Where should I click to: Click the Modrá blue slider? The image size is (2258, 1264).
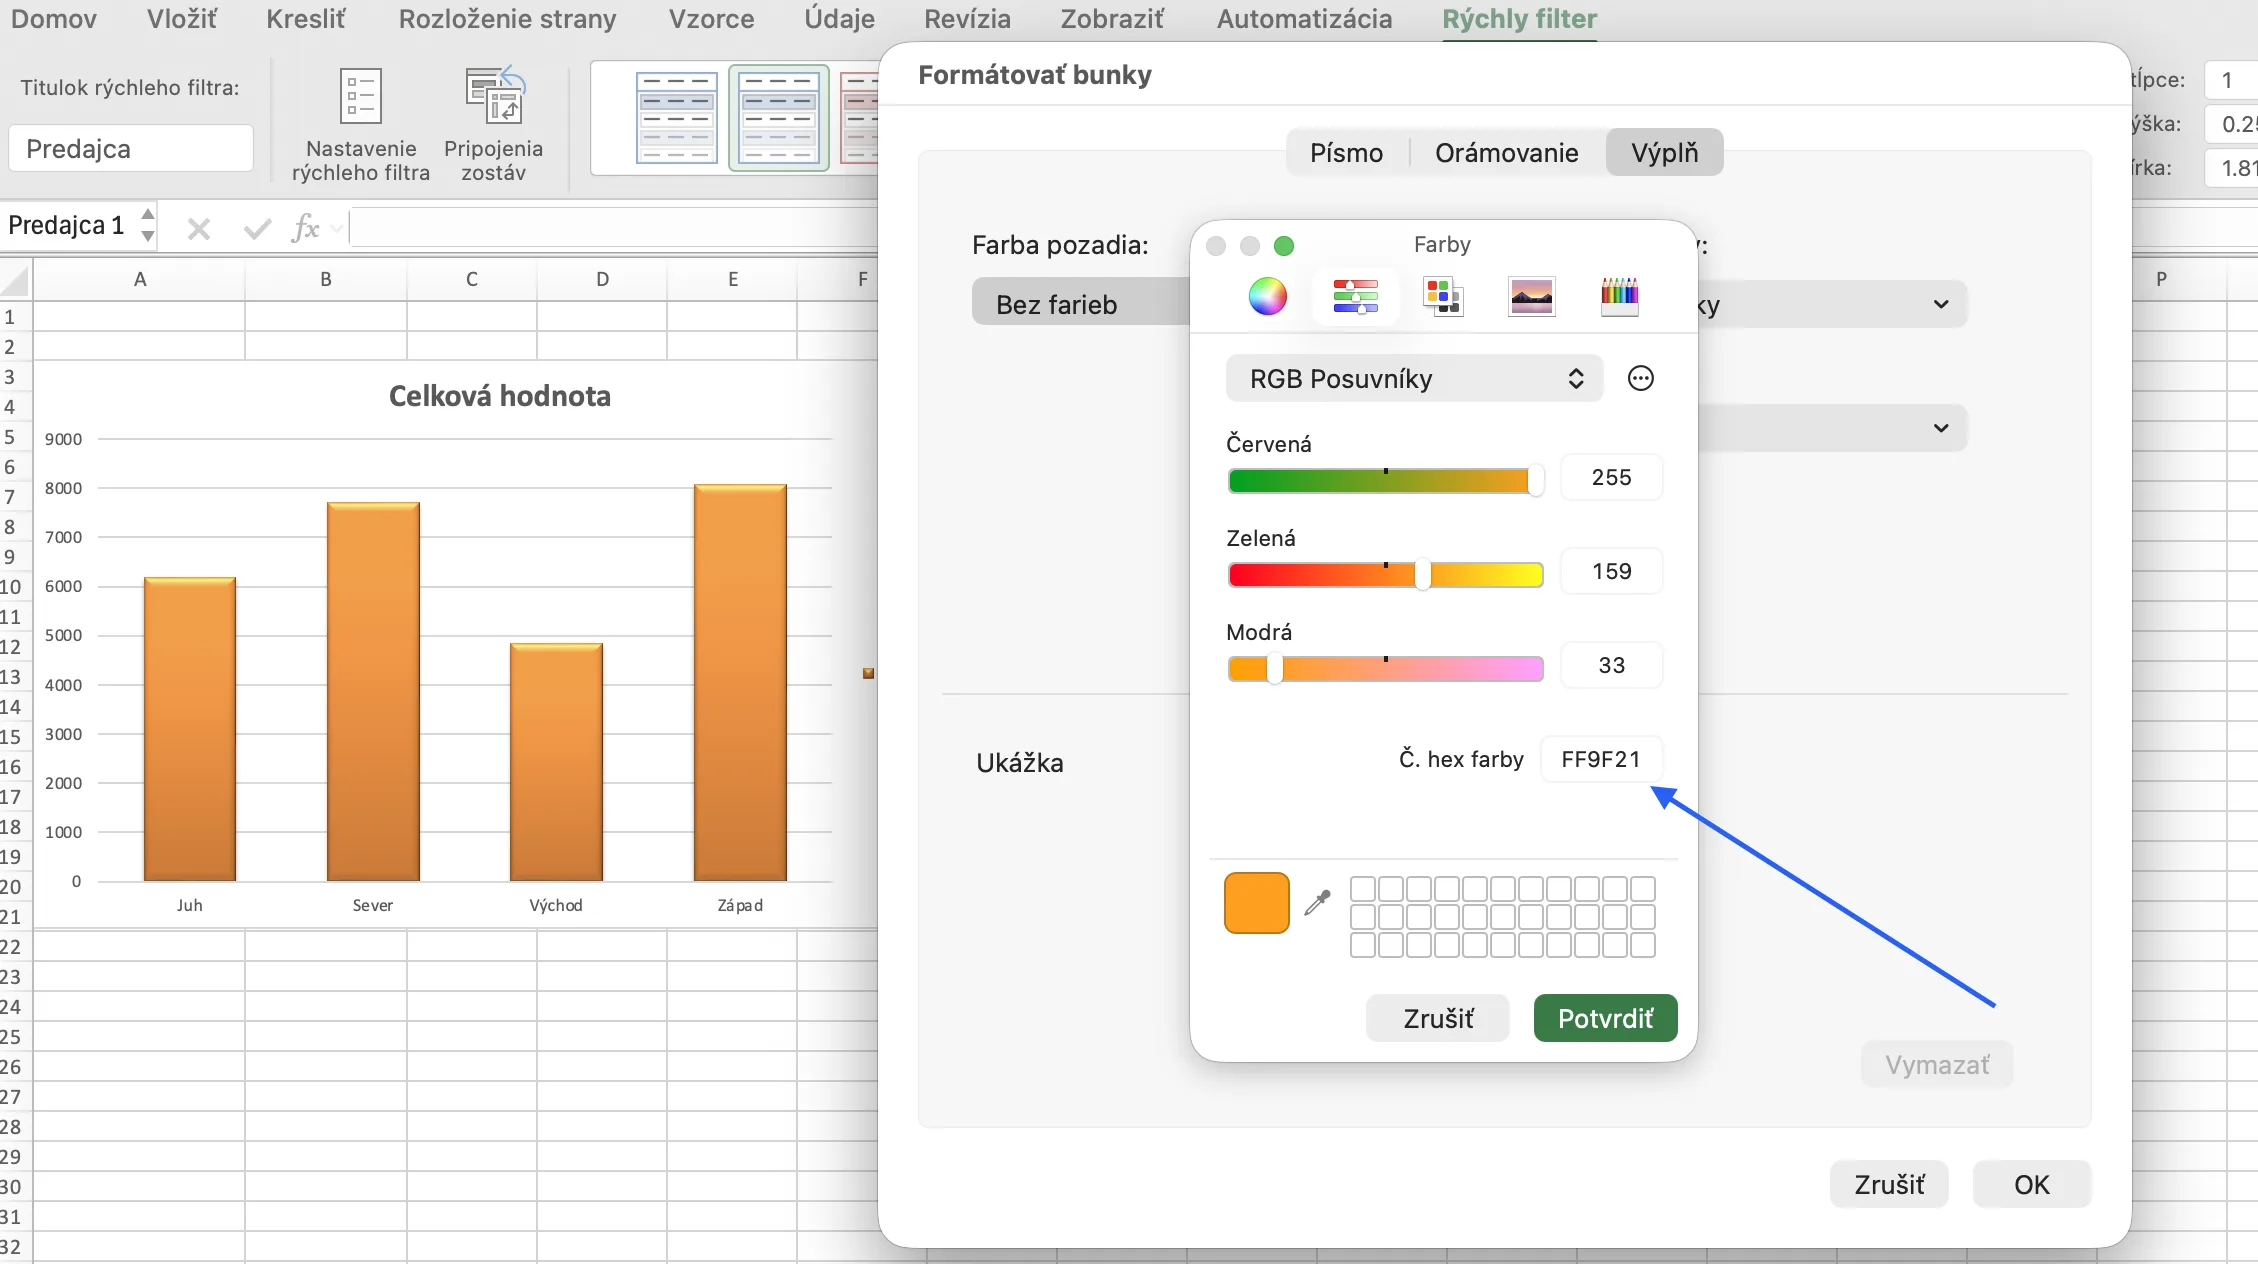click(1386, 669)
